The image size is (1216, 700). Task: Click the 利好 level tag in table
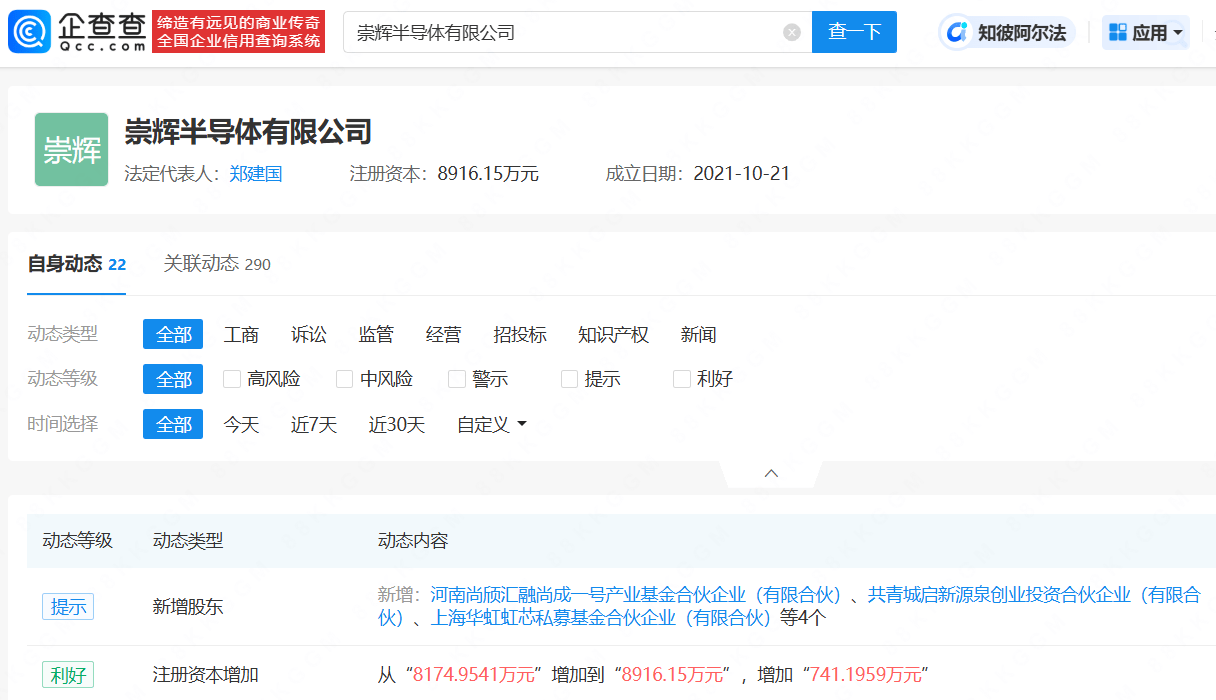click(x=68, y=675)
